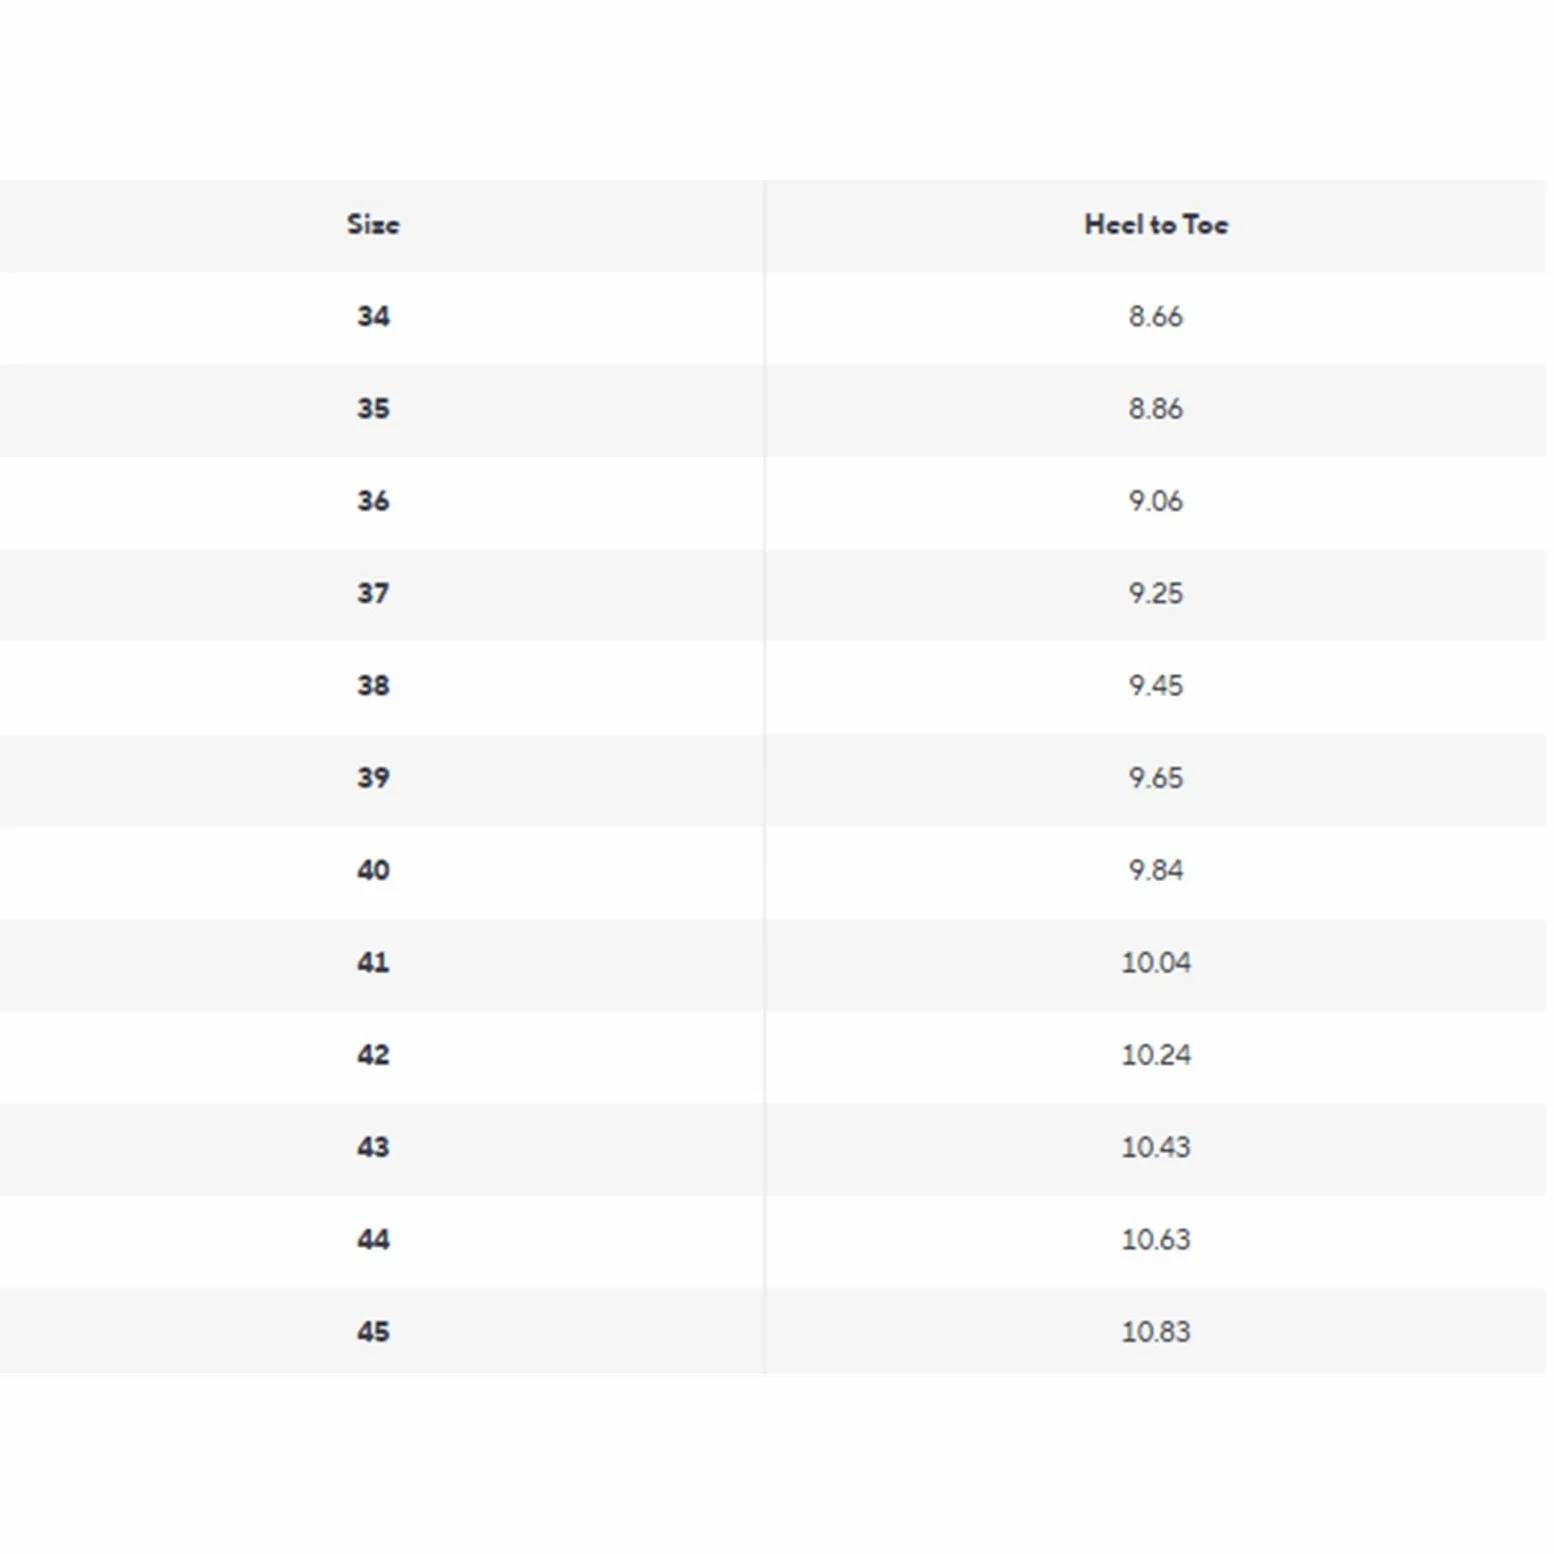Click the 9.25 measurement cell
Screen dimensions: 1554x1554
pos(1156,594)
